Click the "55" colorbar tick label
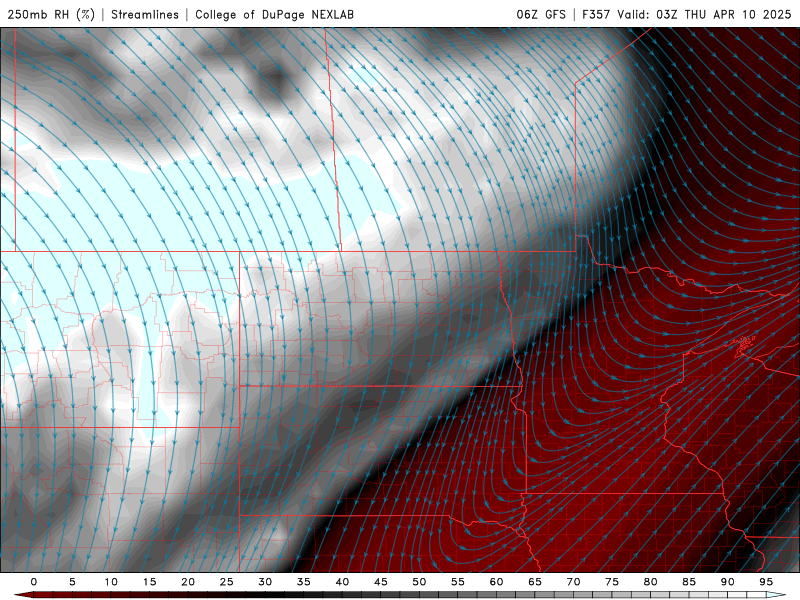This screenshot has width=800, height=600. [x=458, y=582]
